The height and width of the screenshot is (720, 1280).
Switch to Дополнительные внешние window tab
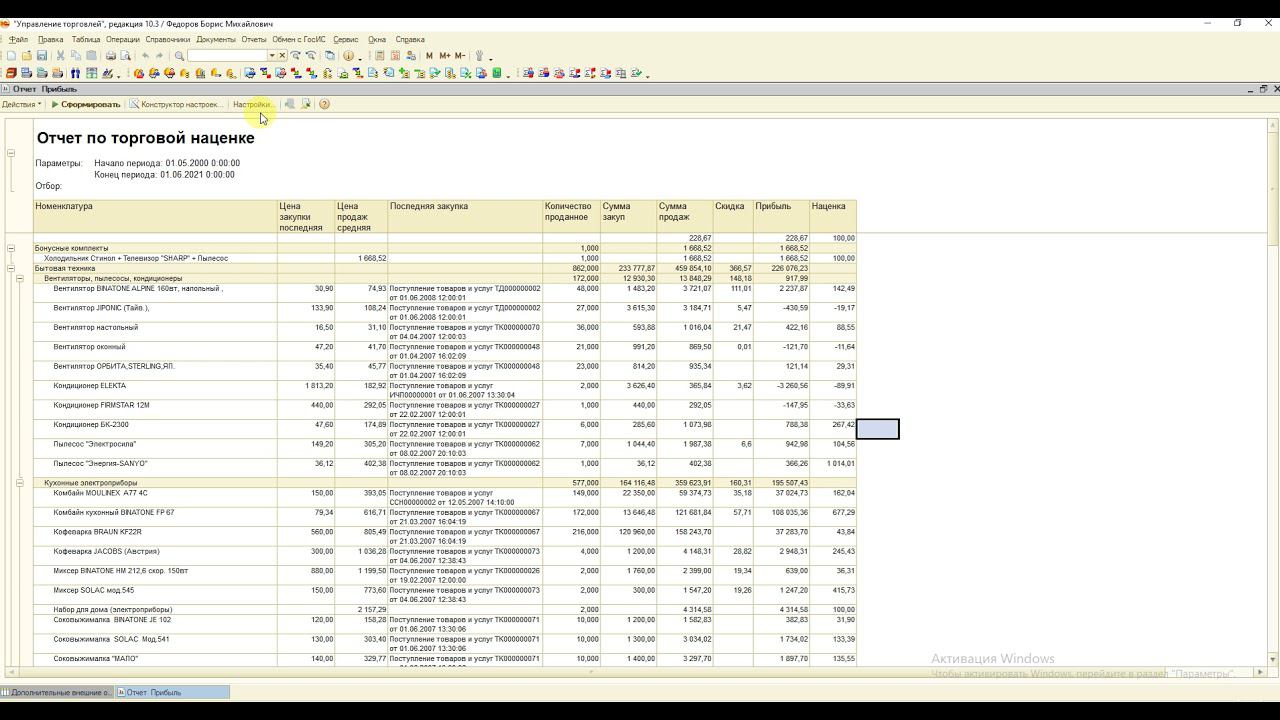(x=58, y=692)
